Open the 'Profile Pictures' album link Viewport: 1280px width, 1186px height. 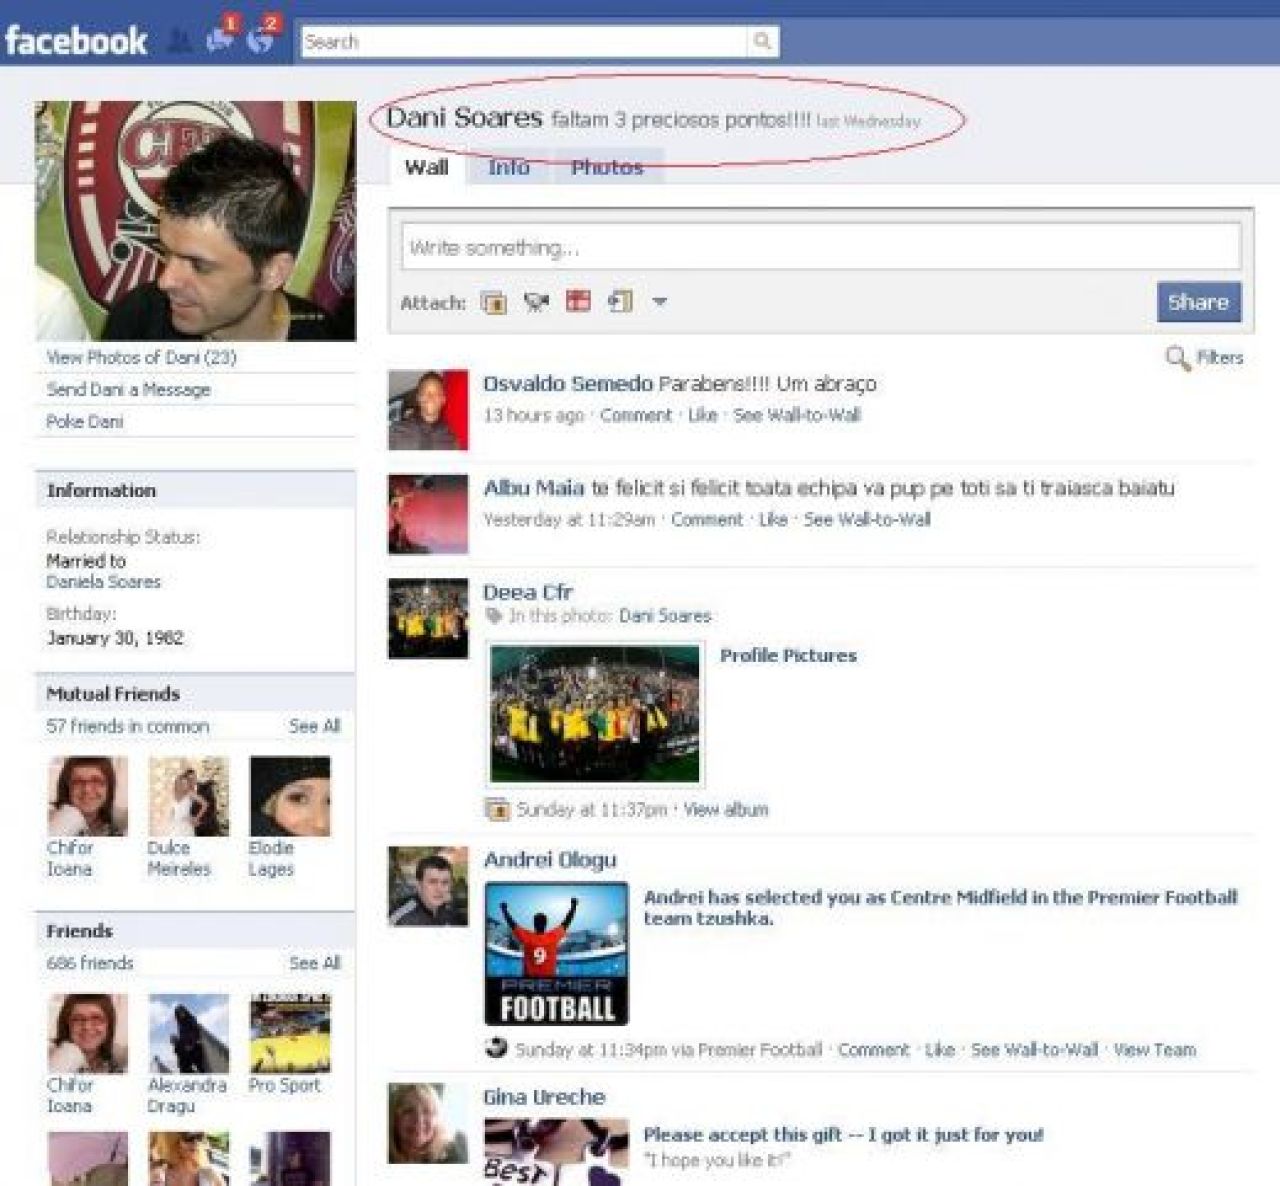pyautogui.click(x=788, y=655)
